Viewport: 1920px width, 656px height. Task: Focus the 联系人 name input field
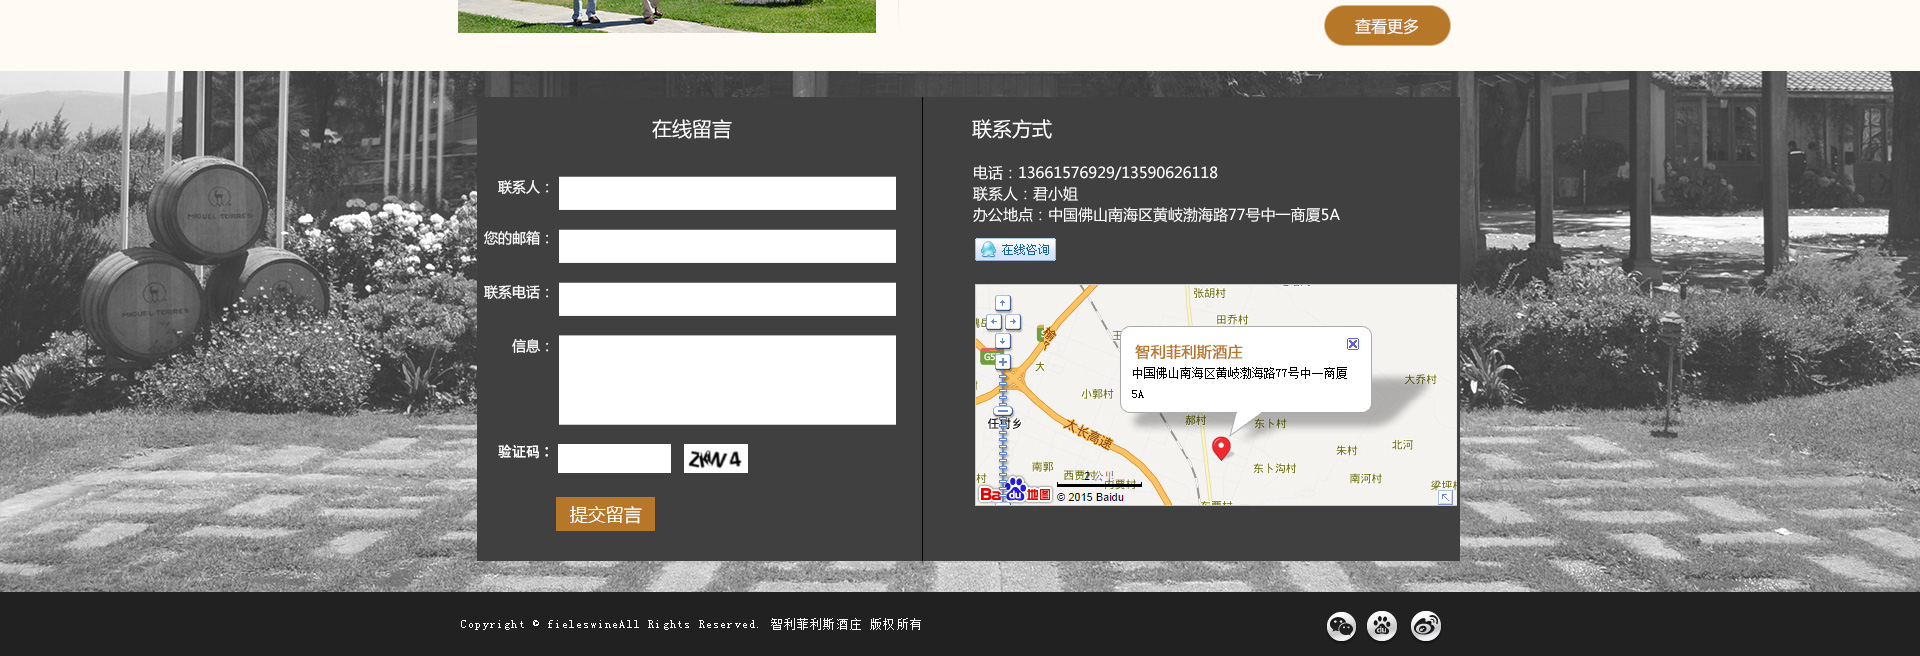pos(727,193)
